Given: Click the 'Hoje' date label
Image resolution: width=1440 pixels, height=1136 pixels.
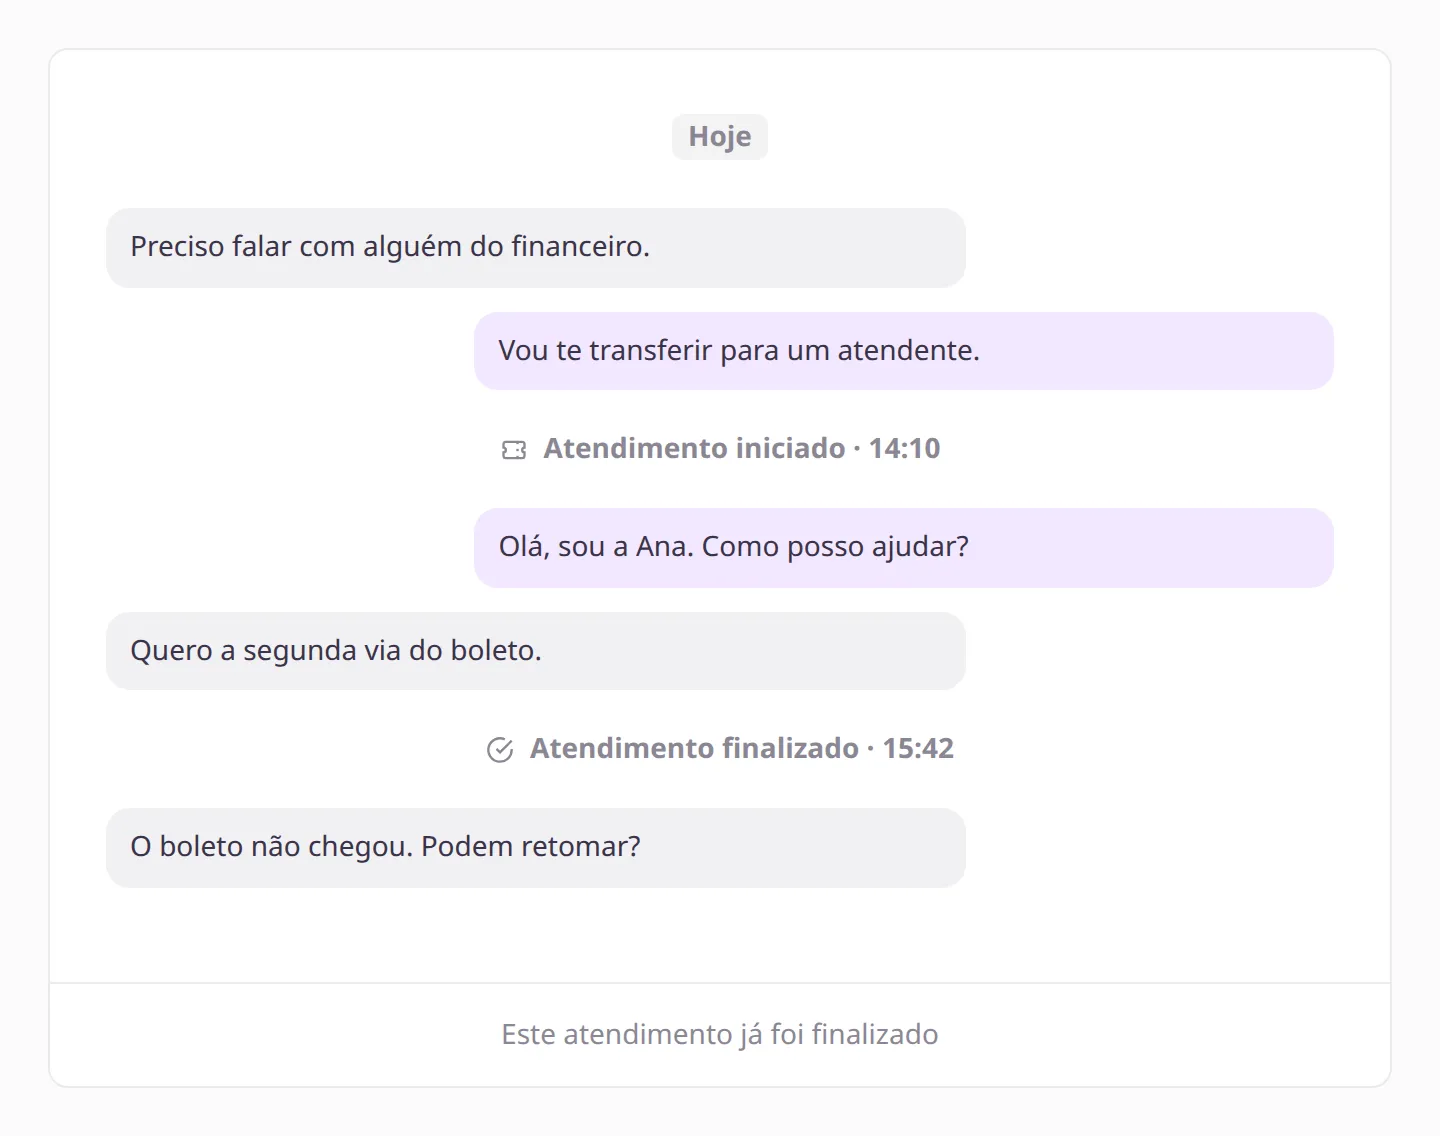Looking at the screenshot, I should 720,136.
